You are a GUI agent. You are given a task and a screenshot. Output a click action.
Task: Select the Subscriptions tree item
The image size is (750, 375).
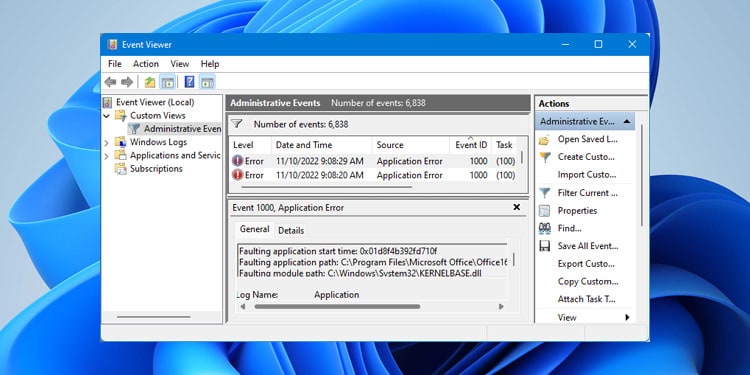156,168
